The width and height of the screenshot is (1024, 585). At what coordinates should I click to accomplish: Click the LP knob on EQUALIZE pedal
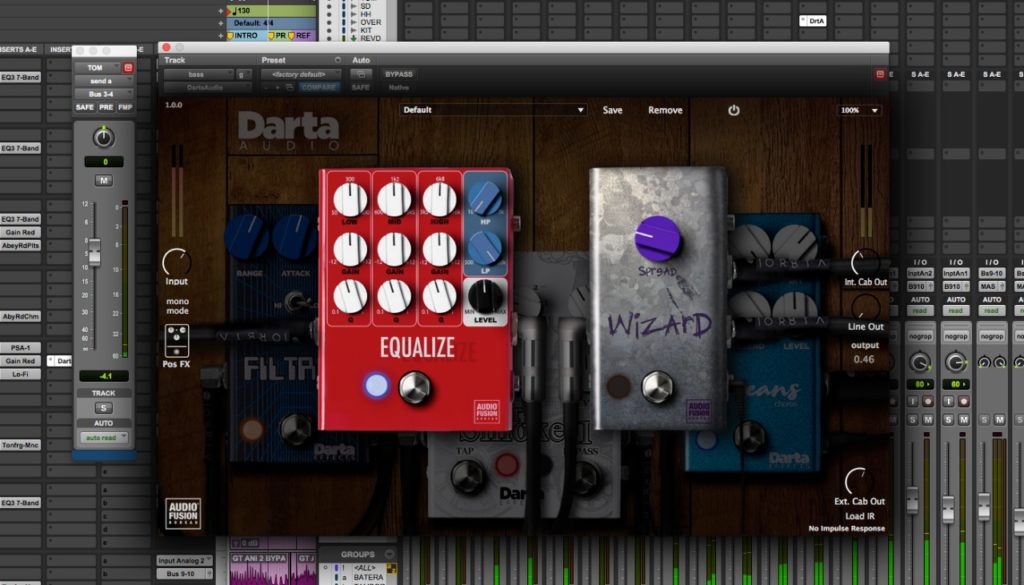tap(485, 248)
